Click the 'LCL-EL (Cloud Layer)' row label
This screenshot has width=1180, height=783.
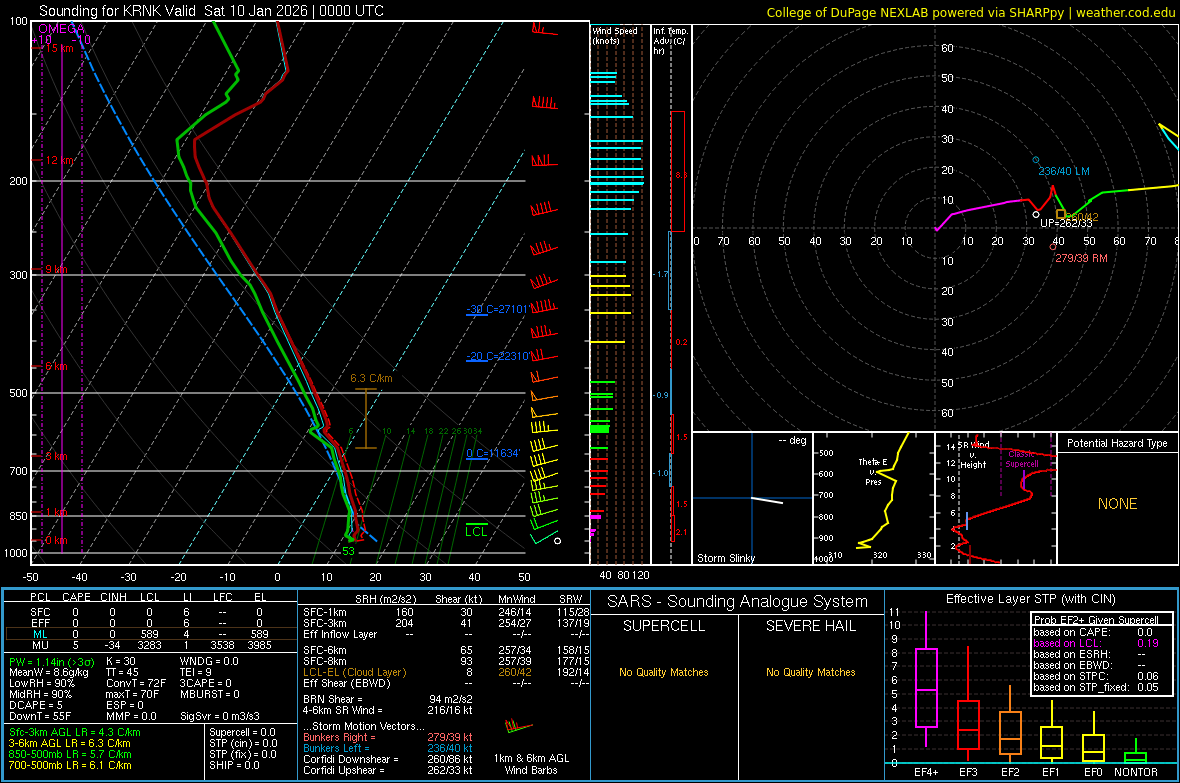click(354, 672)
